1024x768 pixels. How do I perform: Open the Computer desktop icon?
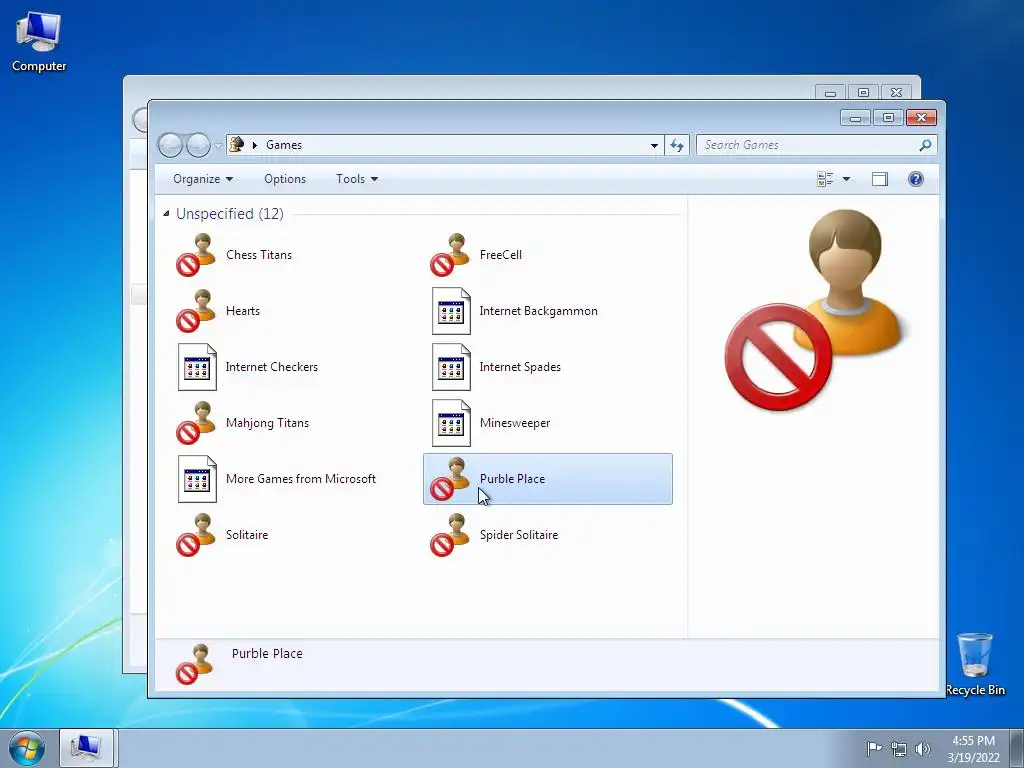(x=39, y=42)
